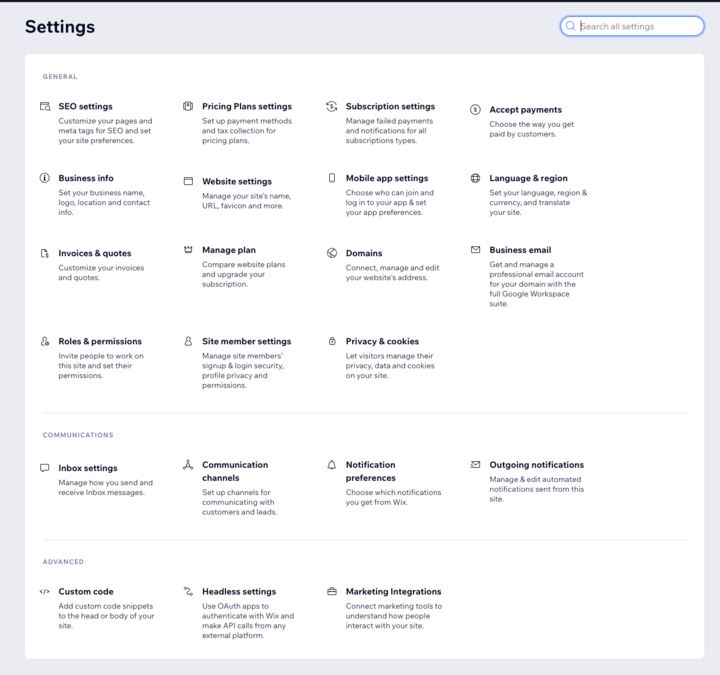720x675 pixels.
Task: Open Communication channels
Action: click(235, 471)
